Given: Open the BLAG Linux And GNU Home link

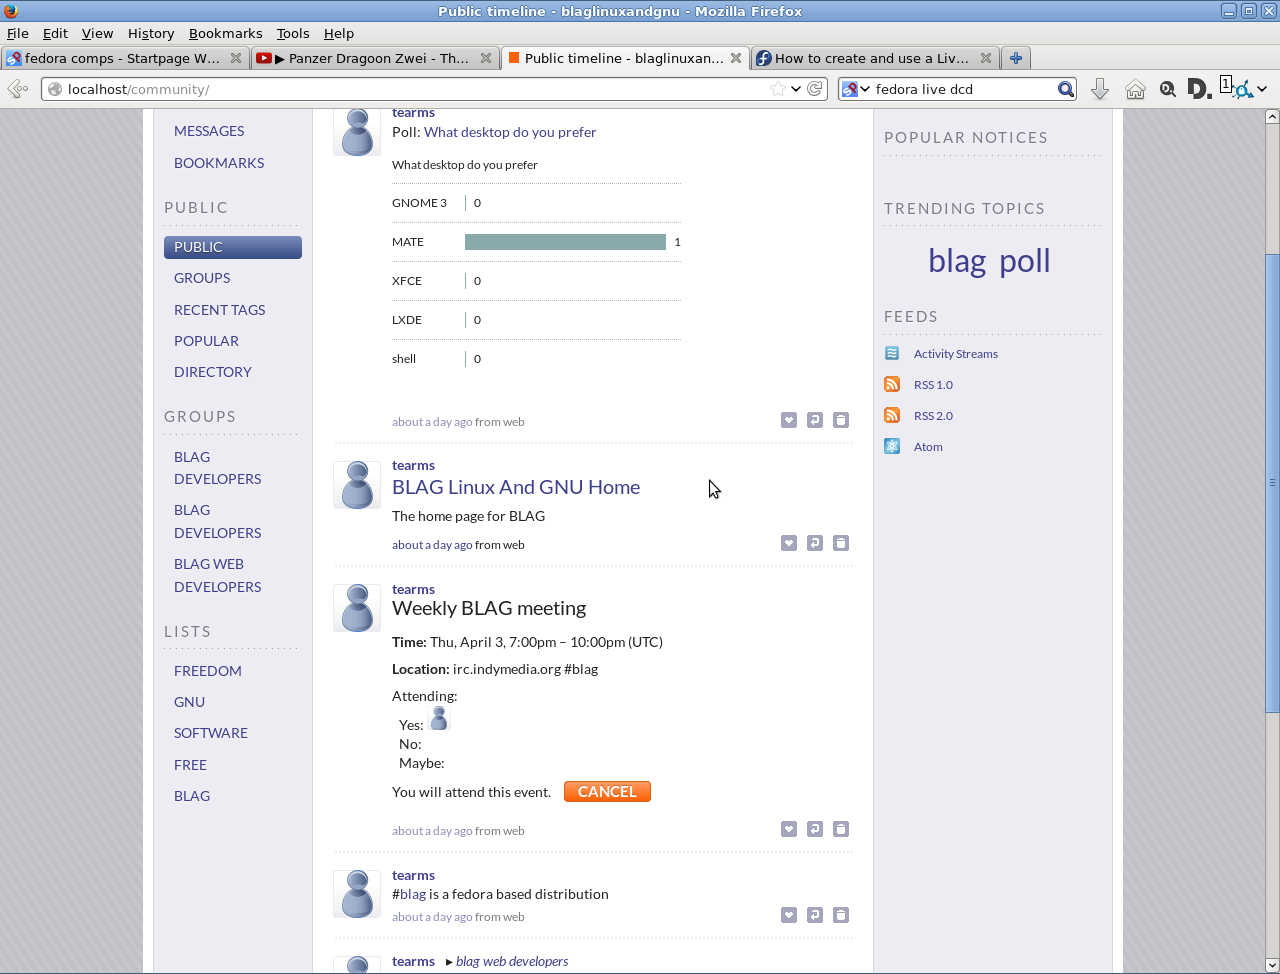Looking at the screenshot, I should (x=516, y=487).
